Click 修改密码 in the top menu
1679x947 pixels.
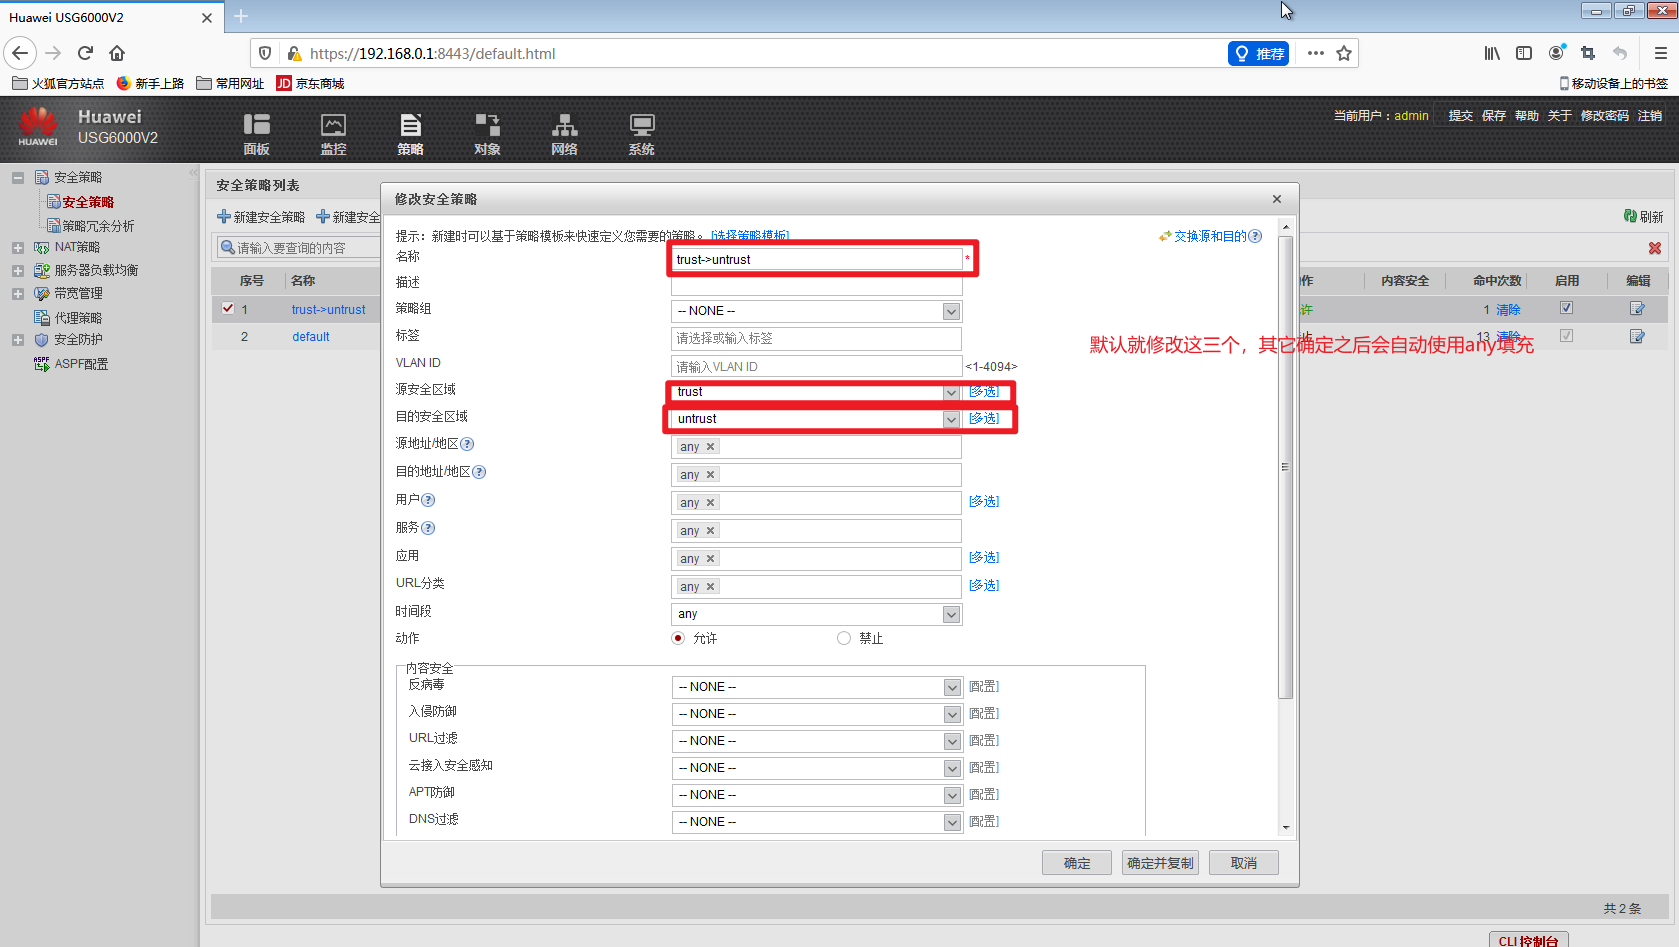tap(1604, 116)
